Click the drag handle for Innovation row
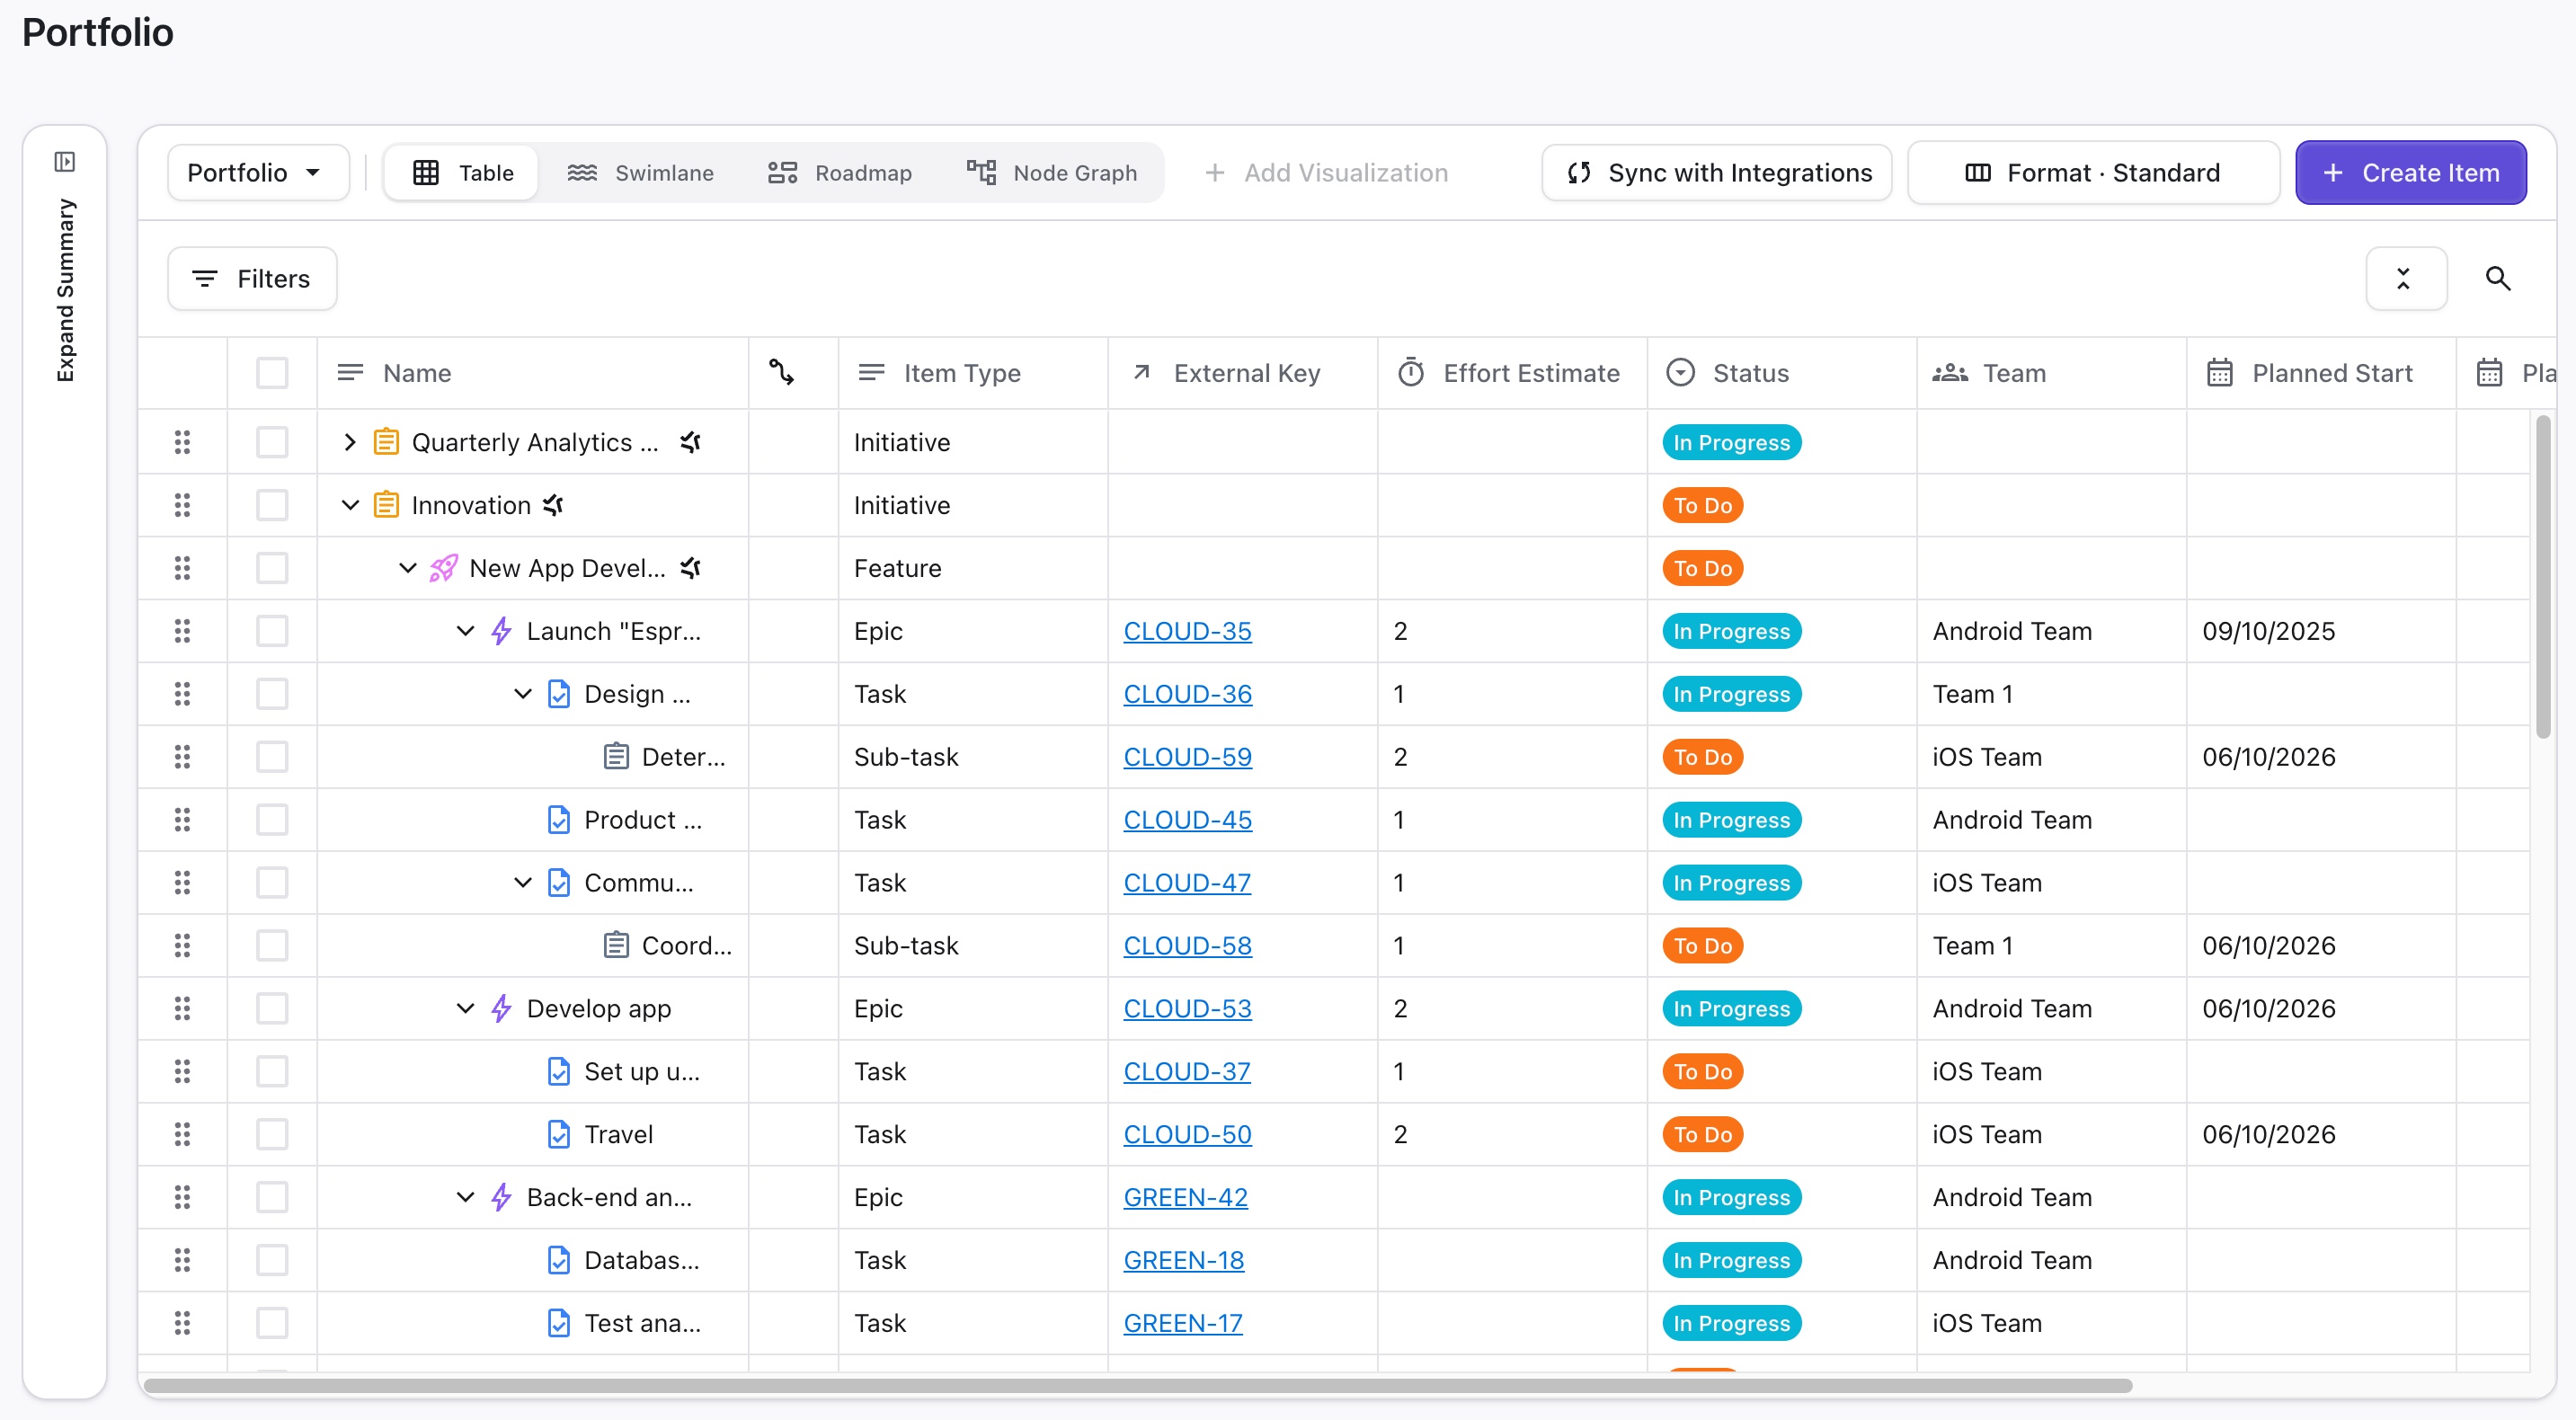 [x=182, y=505]
